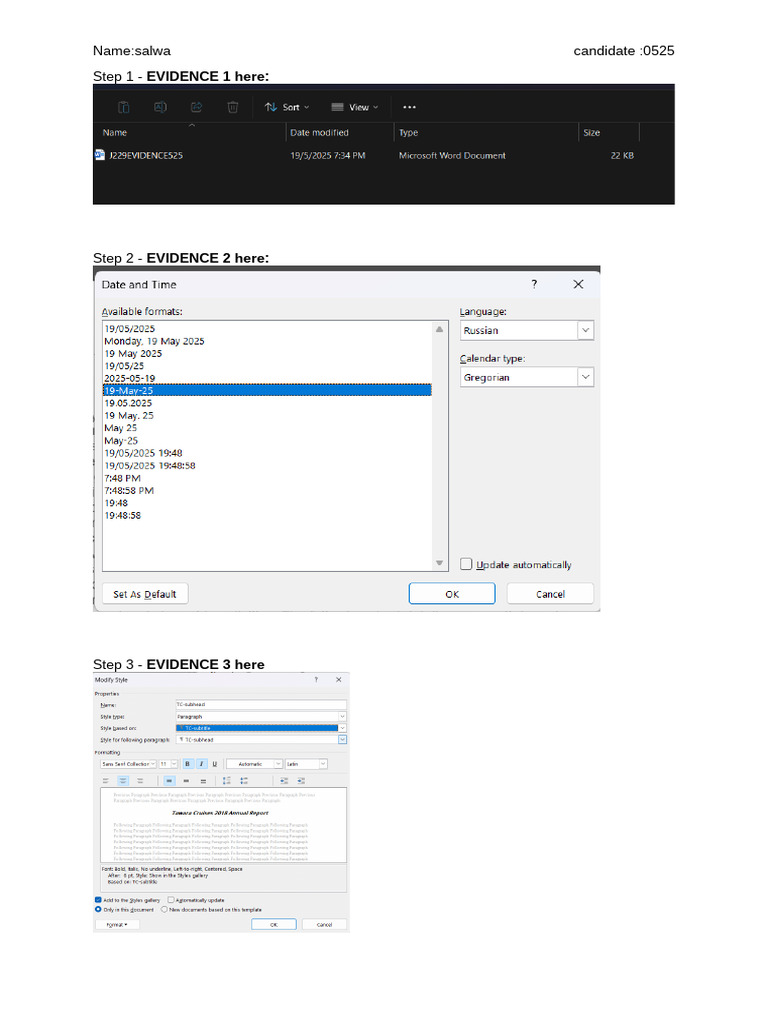
Task: Click the Delete trash icon in File Explorer
Action: click(x=232, y=107)
